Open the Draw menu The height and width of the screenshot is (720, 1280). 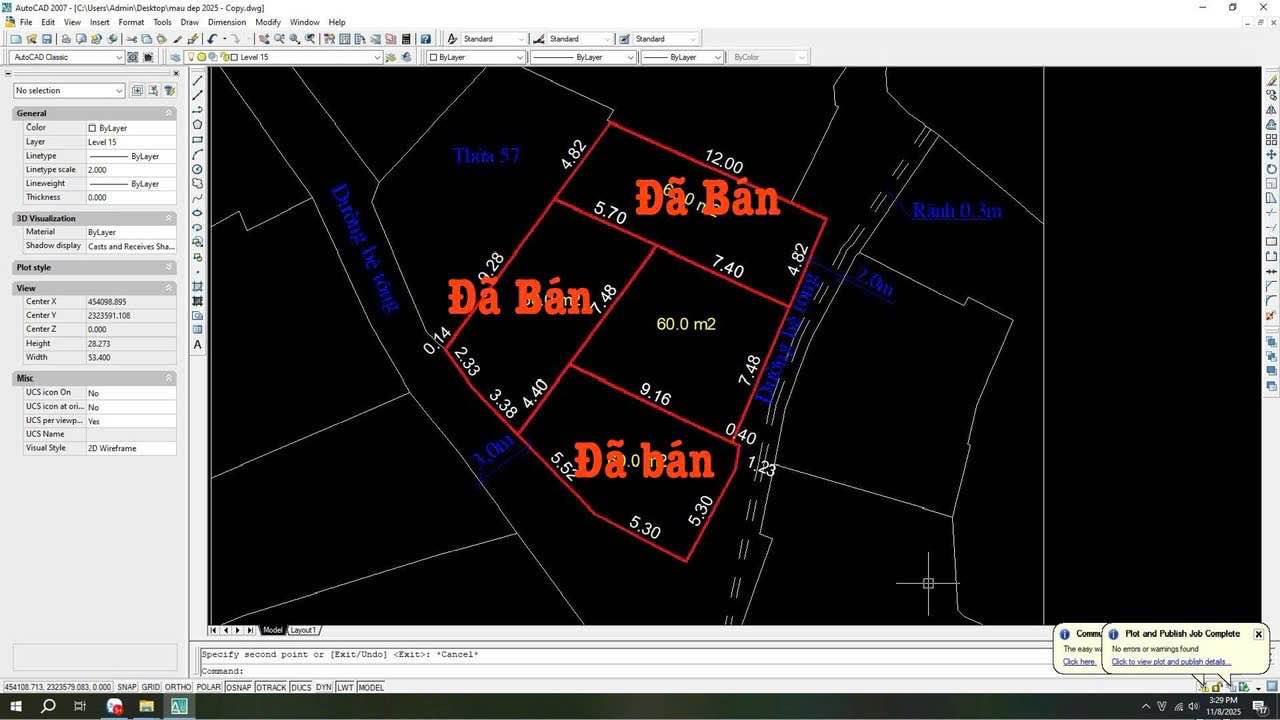click(x=190, y=22)
